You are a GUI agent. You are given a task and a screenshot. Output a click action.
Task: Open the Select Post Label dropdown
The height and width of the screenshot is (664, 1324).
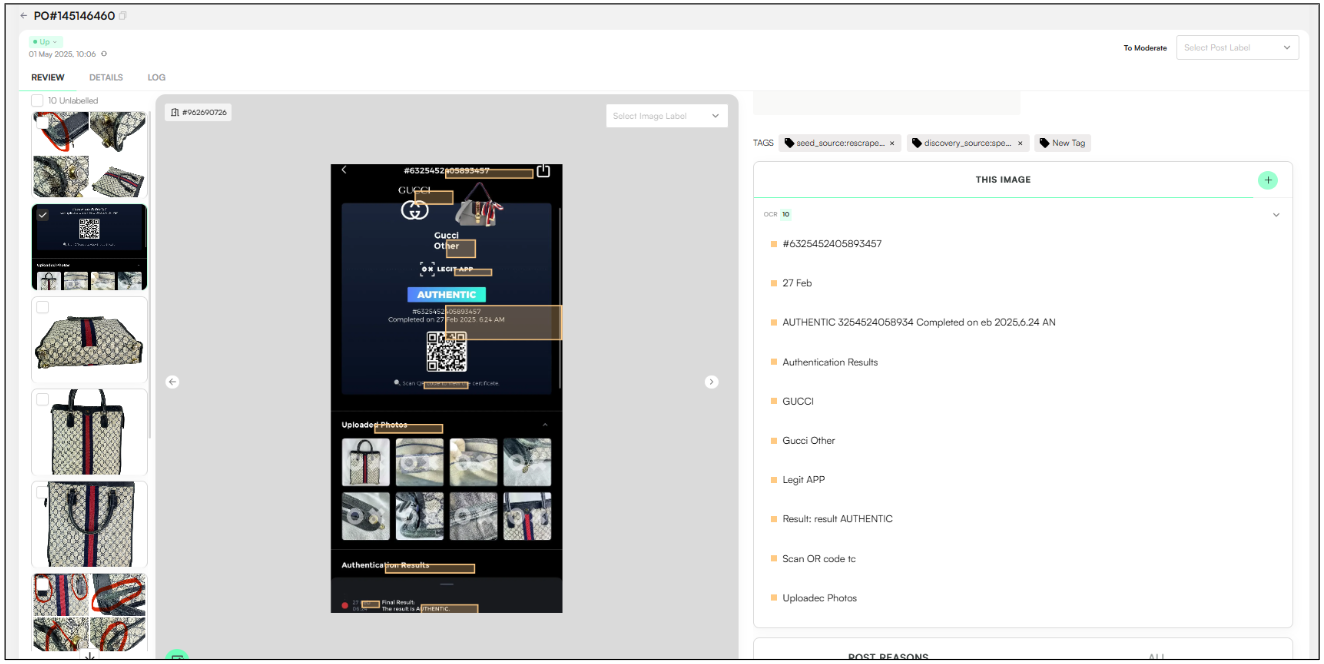pyautogui.click(x=1238, y=47)
